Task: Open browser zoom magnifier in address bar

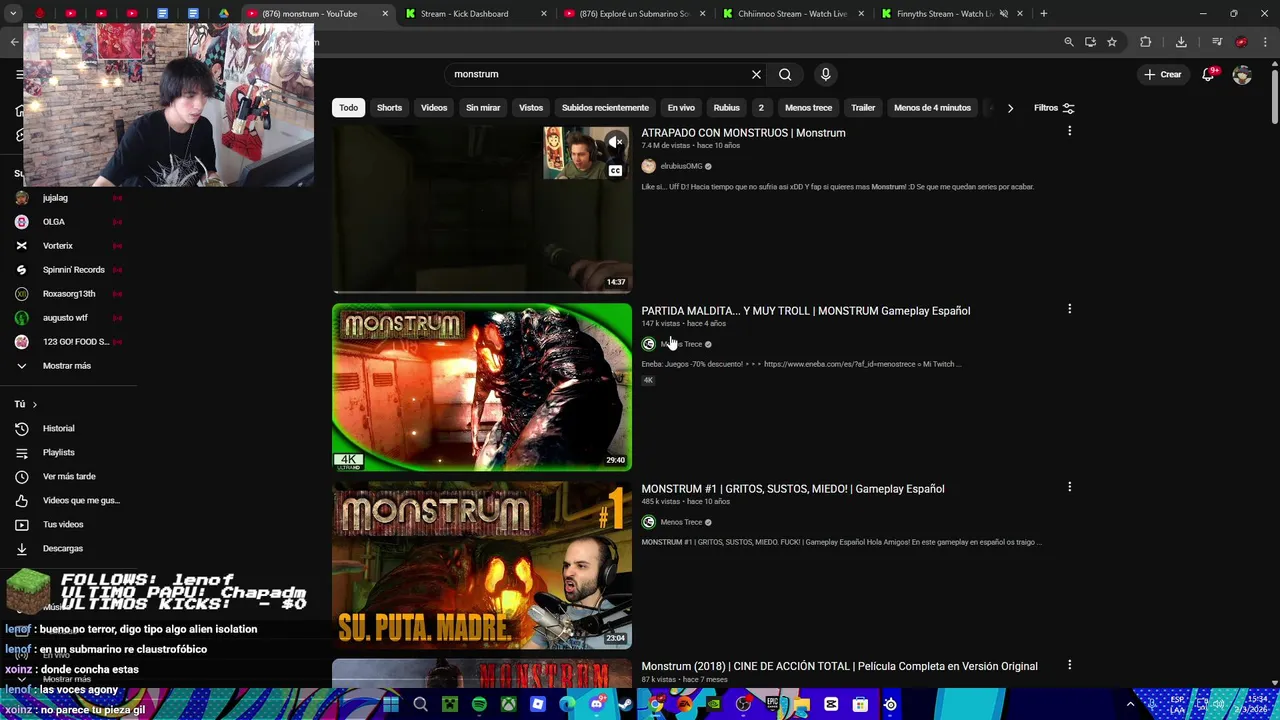Action: pos(1069,42)
